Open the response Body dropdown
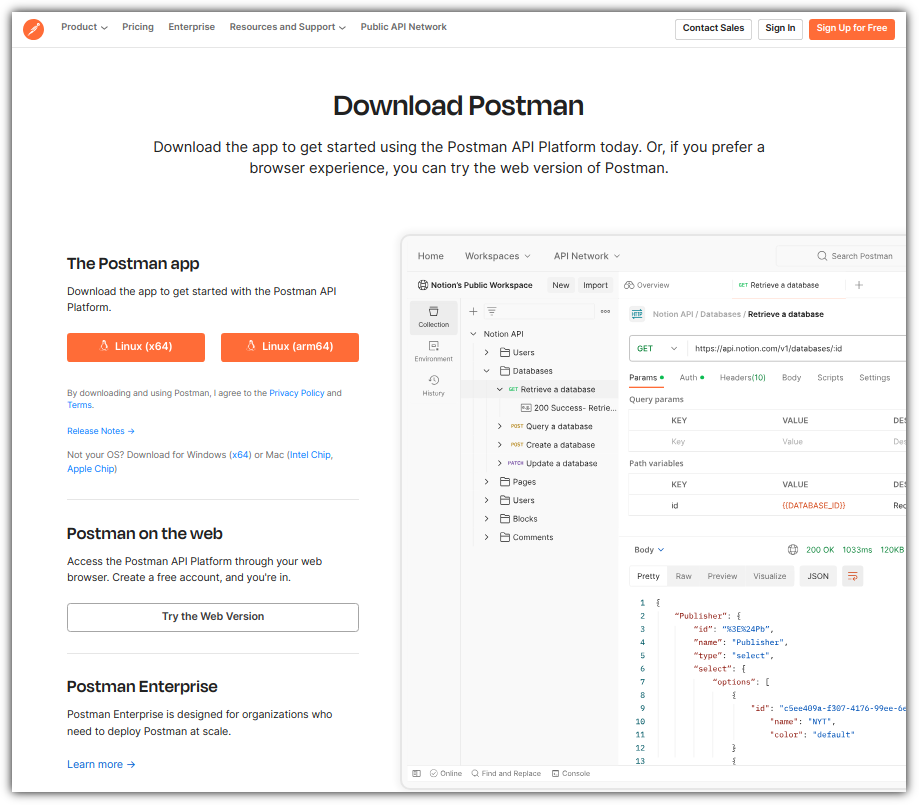919x805 pixels. [649, 550]
